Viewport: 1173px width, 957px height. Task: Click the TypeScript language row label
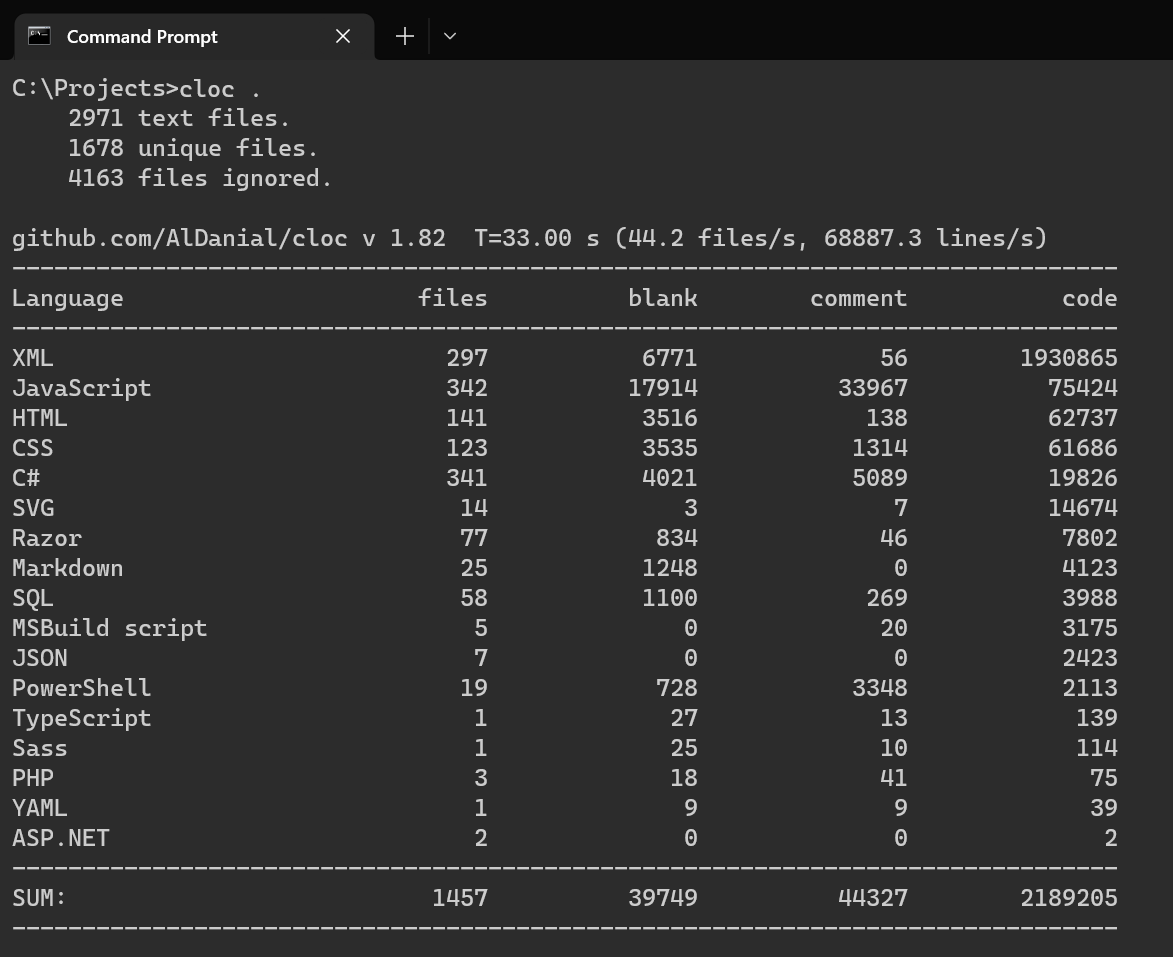[x=82, y=718]
